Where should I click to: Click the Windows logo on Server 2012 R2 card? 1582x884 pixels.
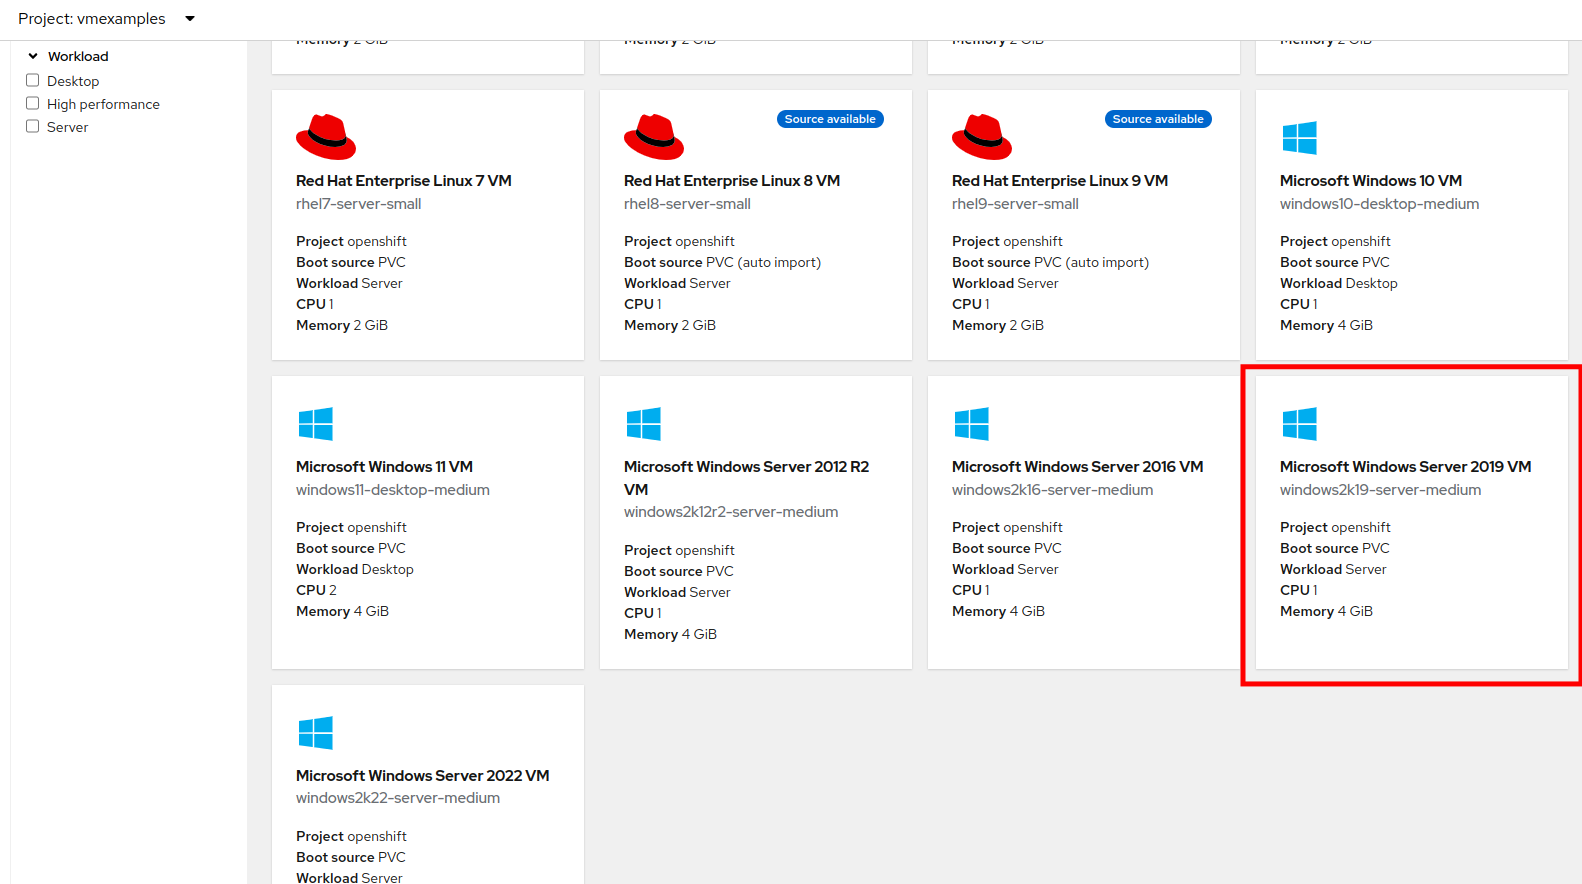644,424
